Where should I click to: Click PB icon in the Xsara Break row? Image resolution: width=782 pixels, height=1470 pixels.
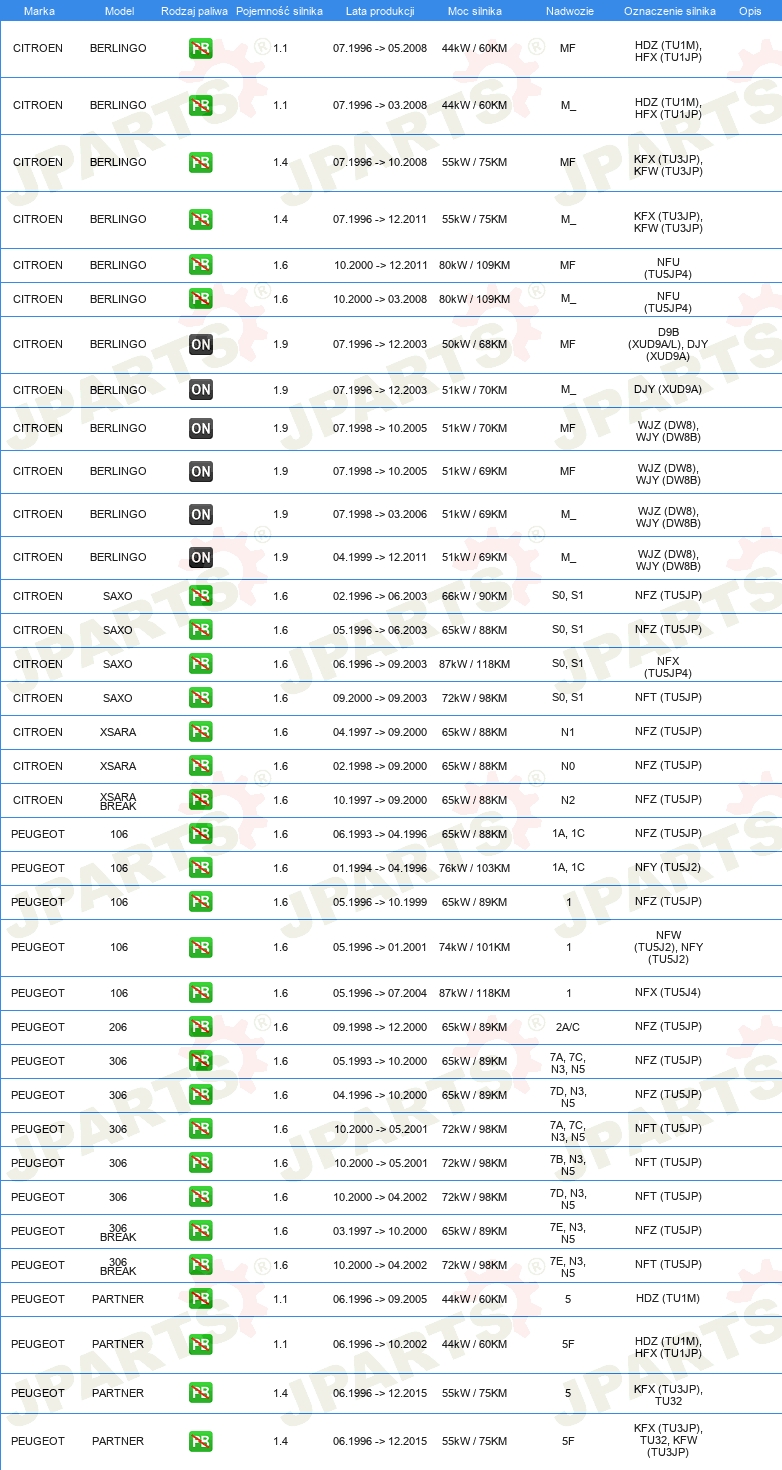point(201,800)
